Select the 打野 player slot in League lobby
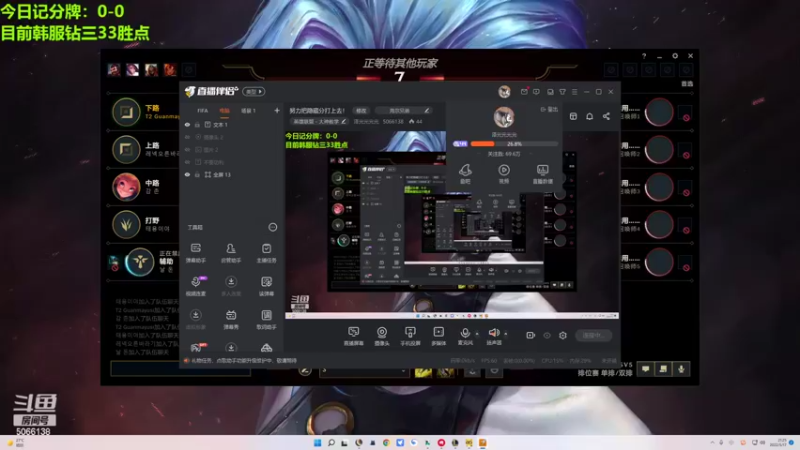Viewport: 800px width, 450px height. pos(144,224)
